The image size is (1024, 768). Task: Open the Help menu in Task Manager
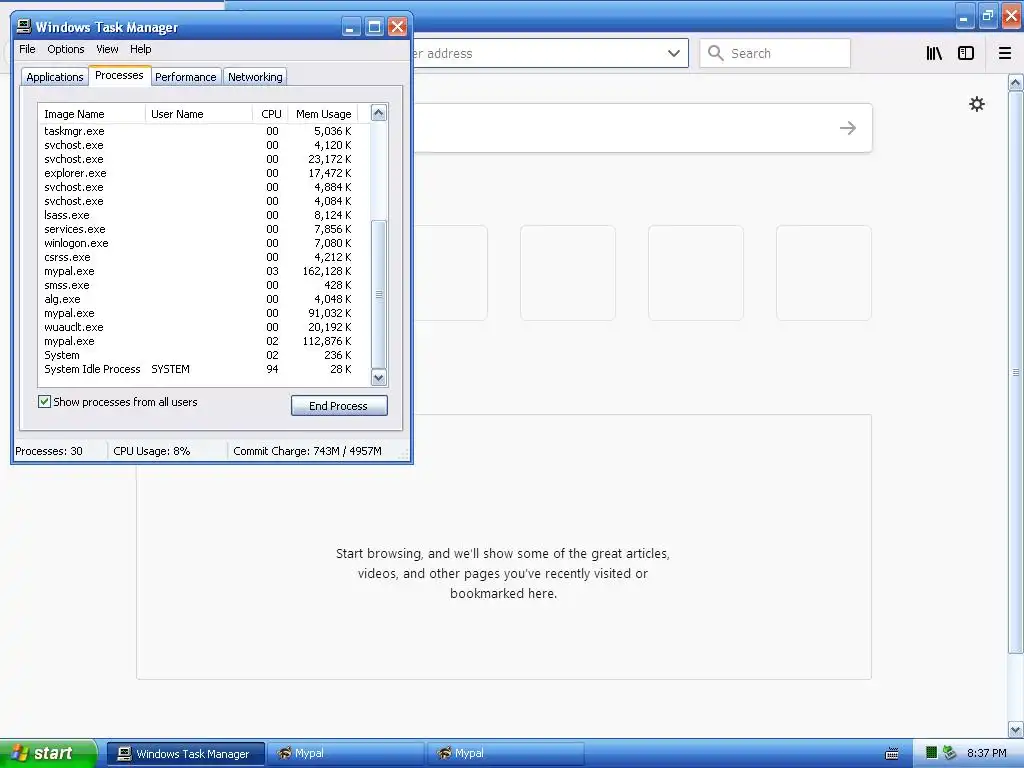[x=140, y=49]
